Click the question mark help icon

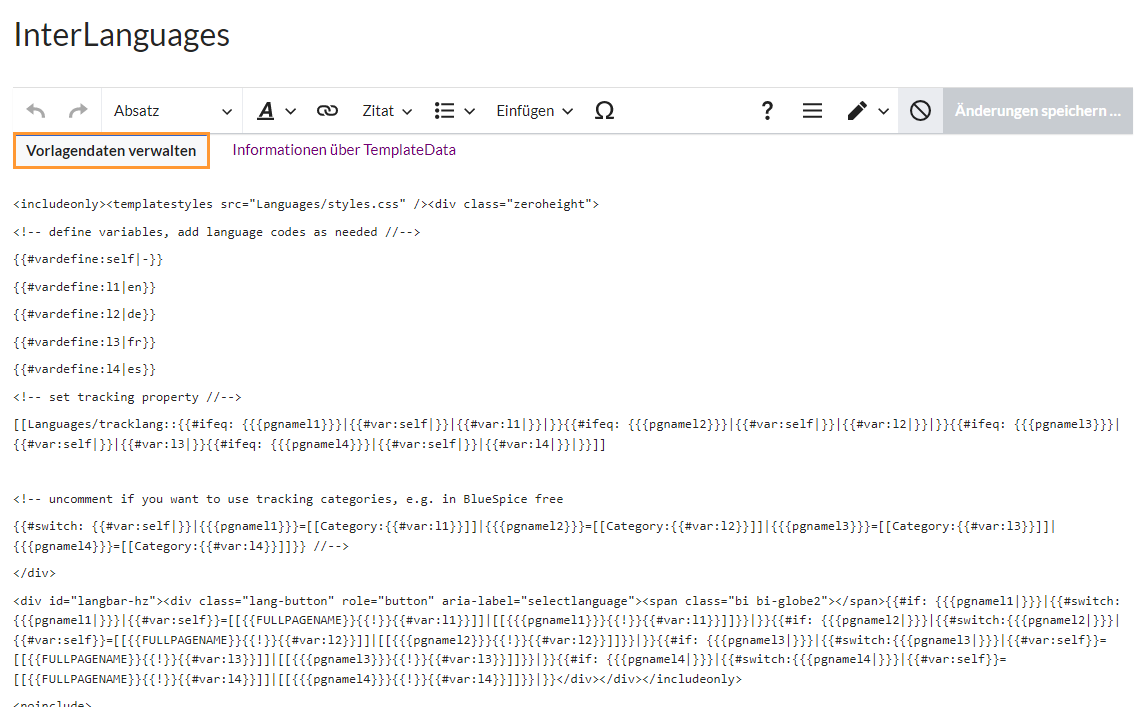coord(767,111)
